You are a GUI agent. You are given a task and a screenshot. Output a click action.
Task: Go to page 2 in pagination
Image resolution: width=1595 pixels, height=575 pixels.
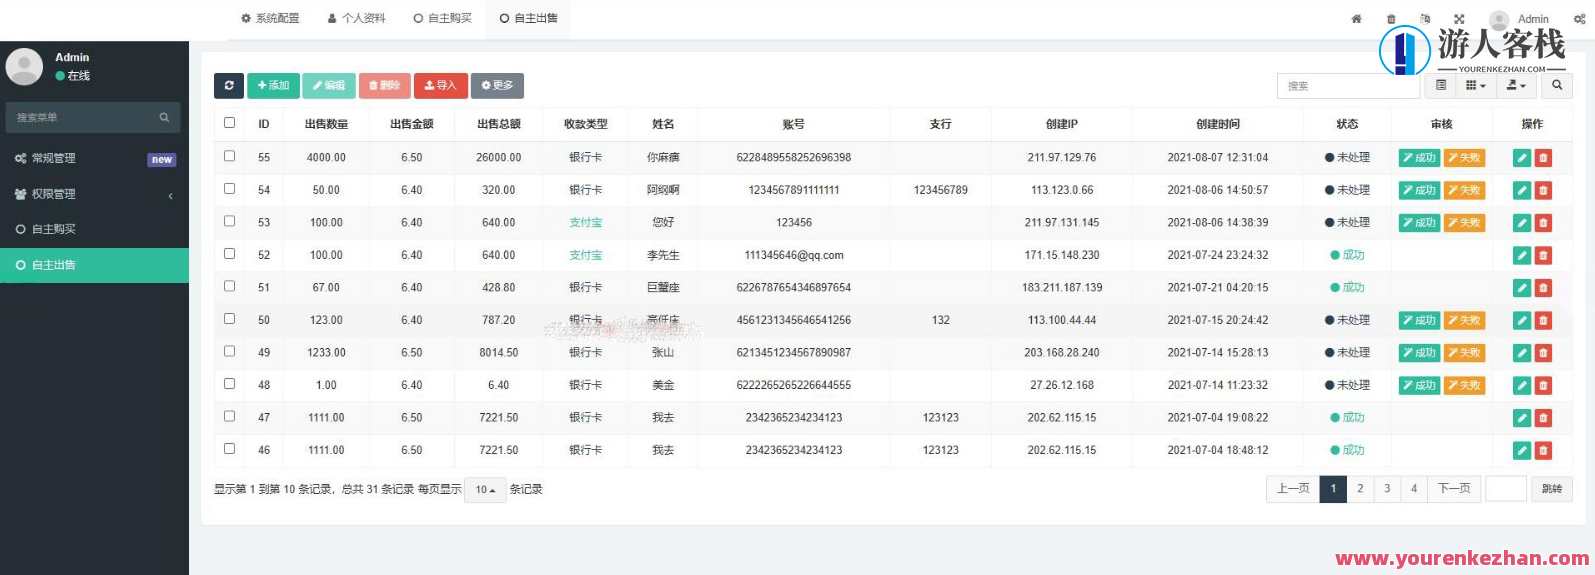pos(1360,489)
